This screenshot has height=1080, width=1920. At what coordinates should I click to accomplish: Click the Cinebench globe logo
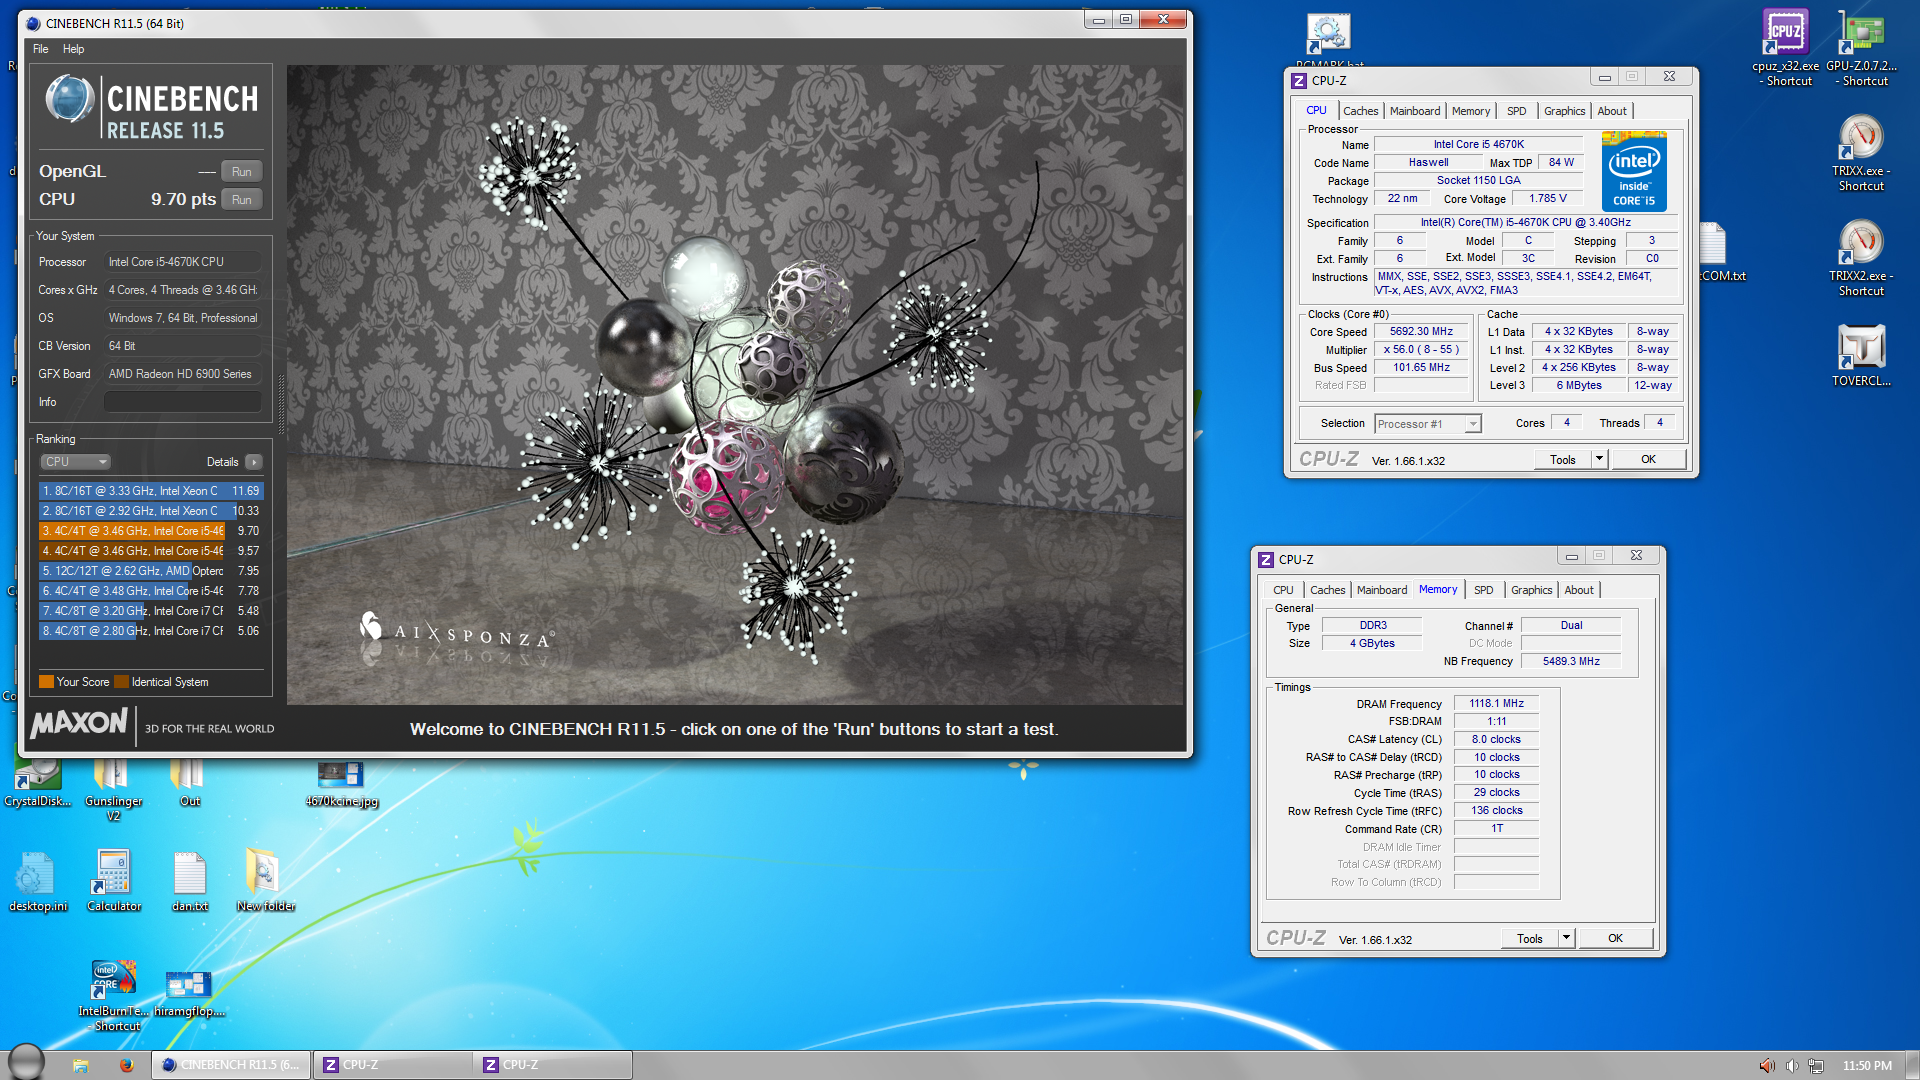(70, 100)
